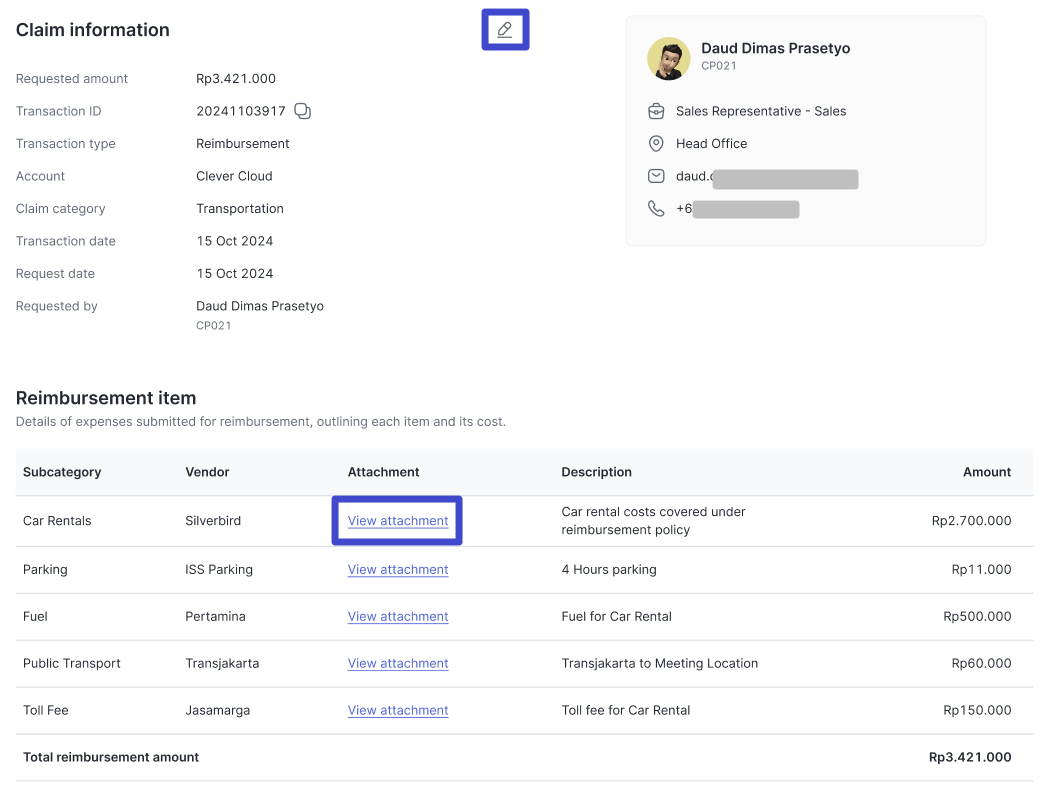
Task: Click the Transaction date value 15 Oct 2024
Action: 235,241
